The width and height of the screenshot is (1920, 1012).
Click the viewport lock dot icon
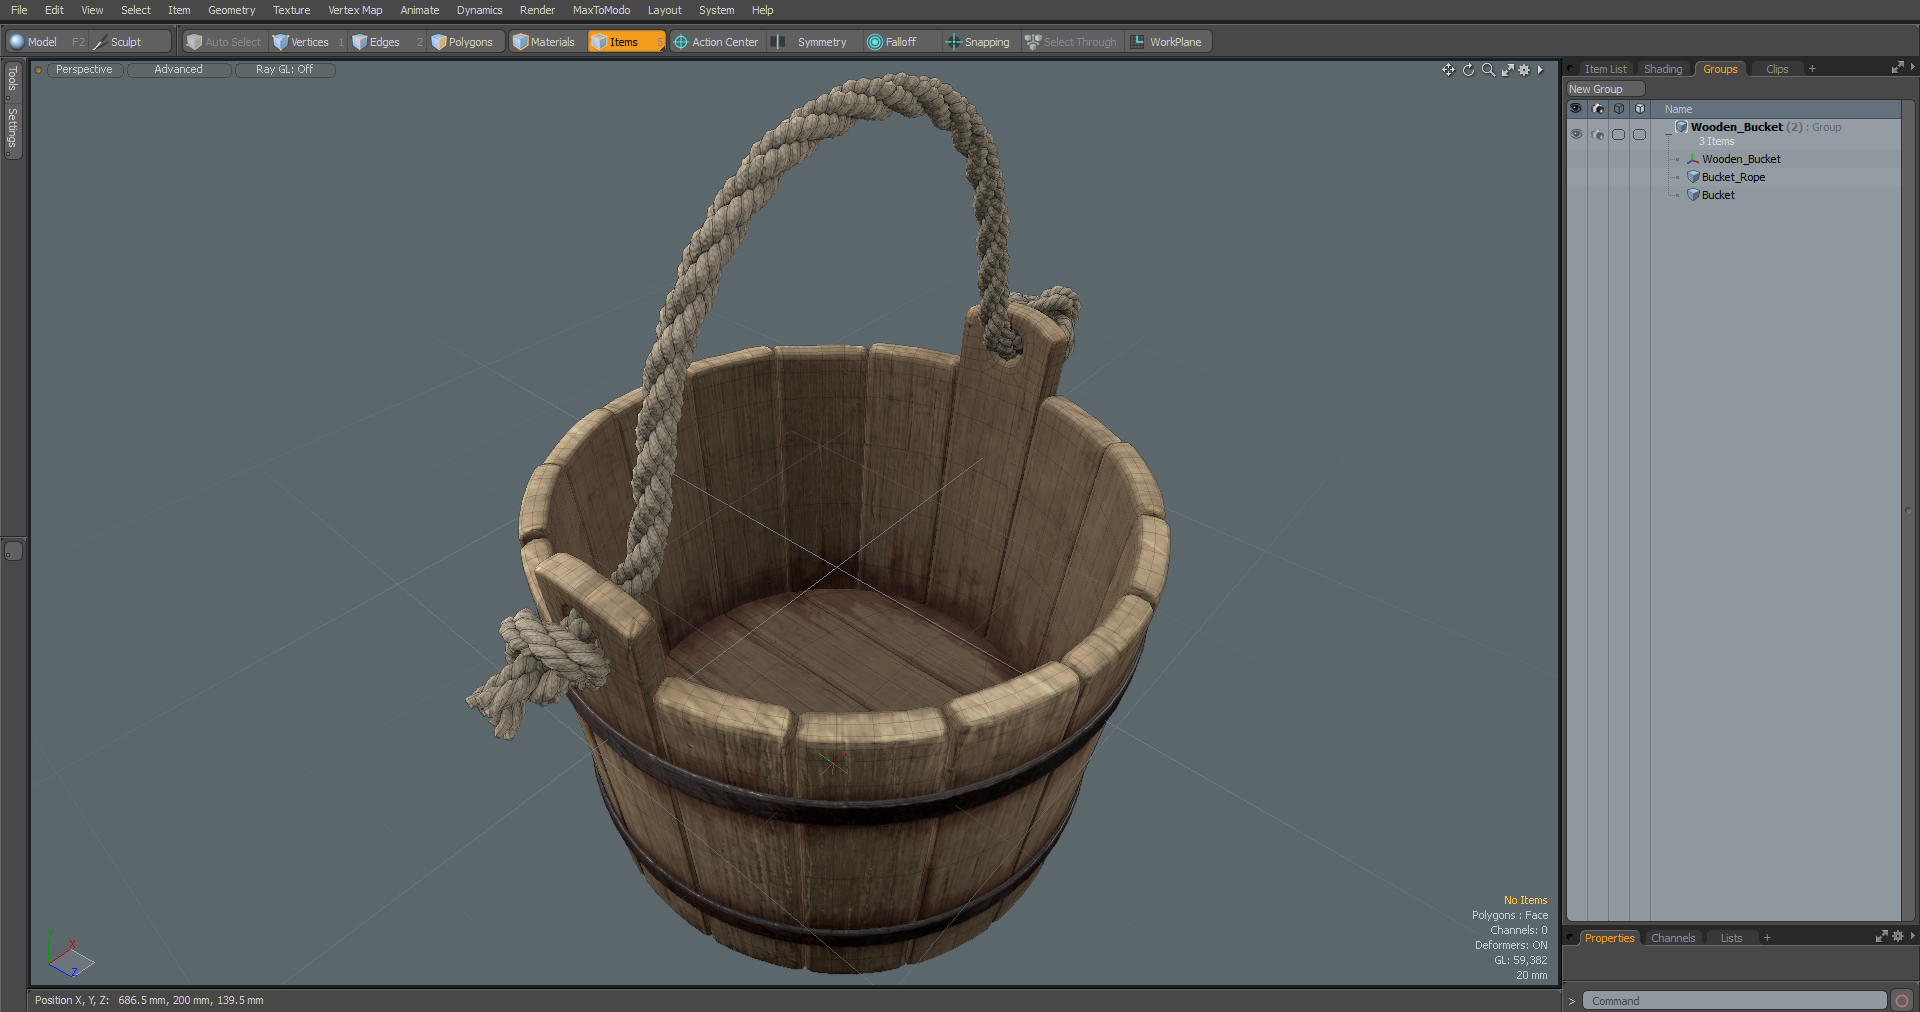[38, 70]
